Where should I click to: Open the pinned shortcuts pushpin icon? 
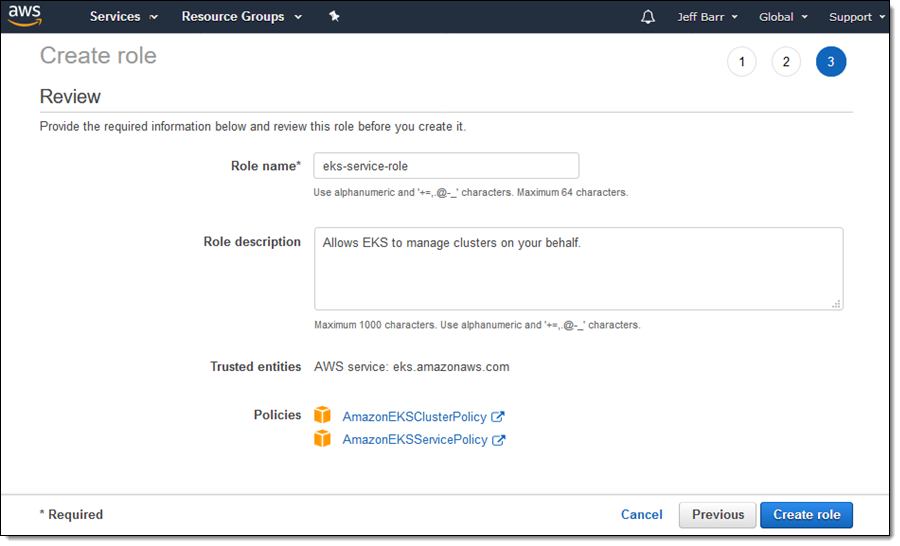point(334,17)
